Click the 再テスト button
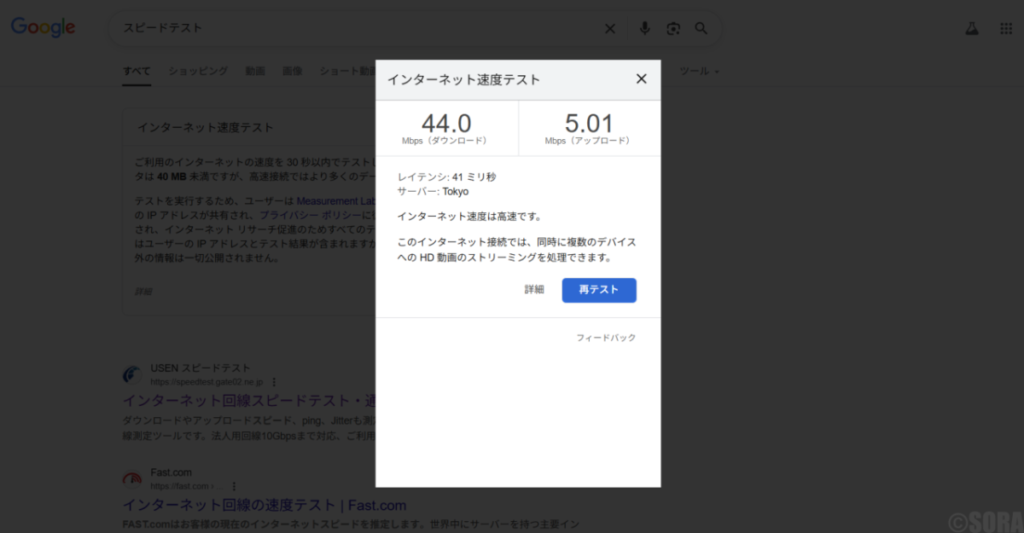This screenshot has width=1024, height=533. (x=599, y=290)
